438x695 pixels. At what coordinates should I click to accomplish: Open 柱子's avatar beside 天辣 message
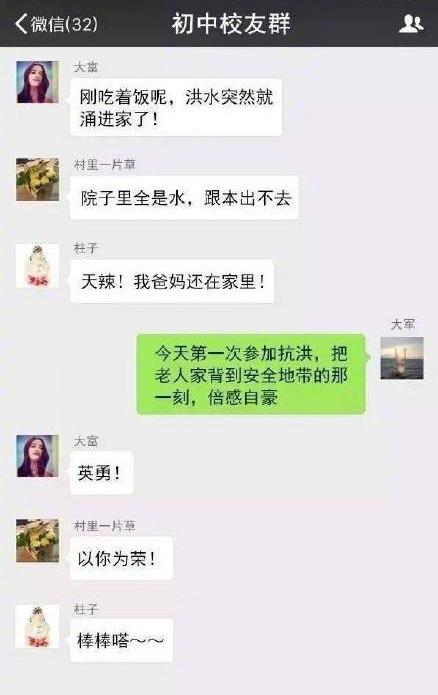(37, 266)
